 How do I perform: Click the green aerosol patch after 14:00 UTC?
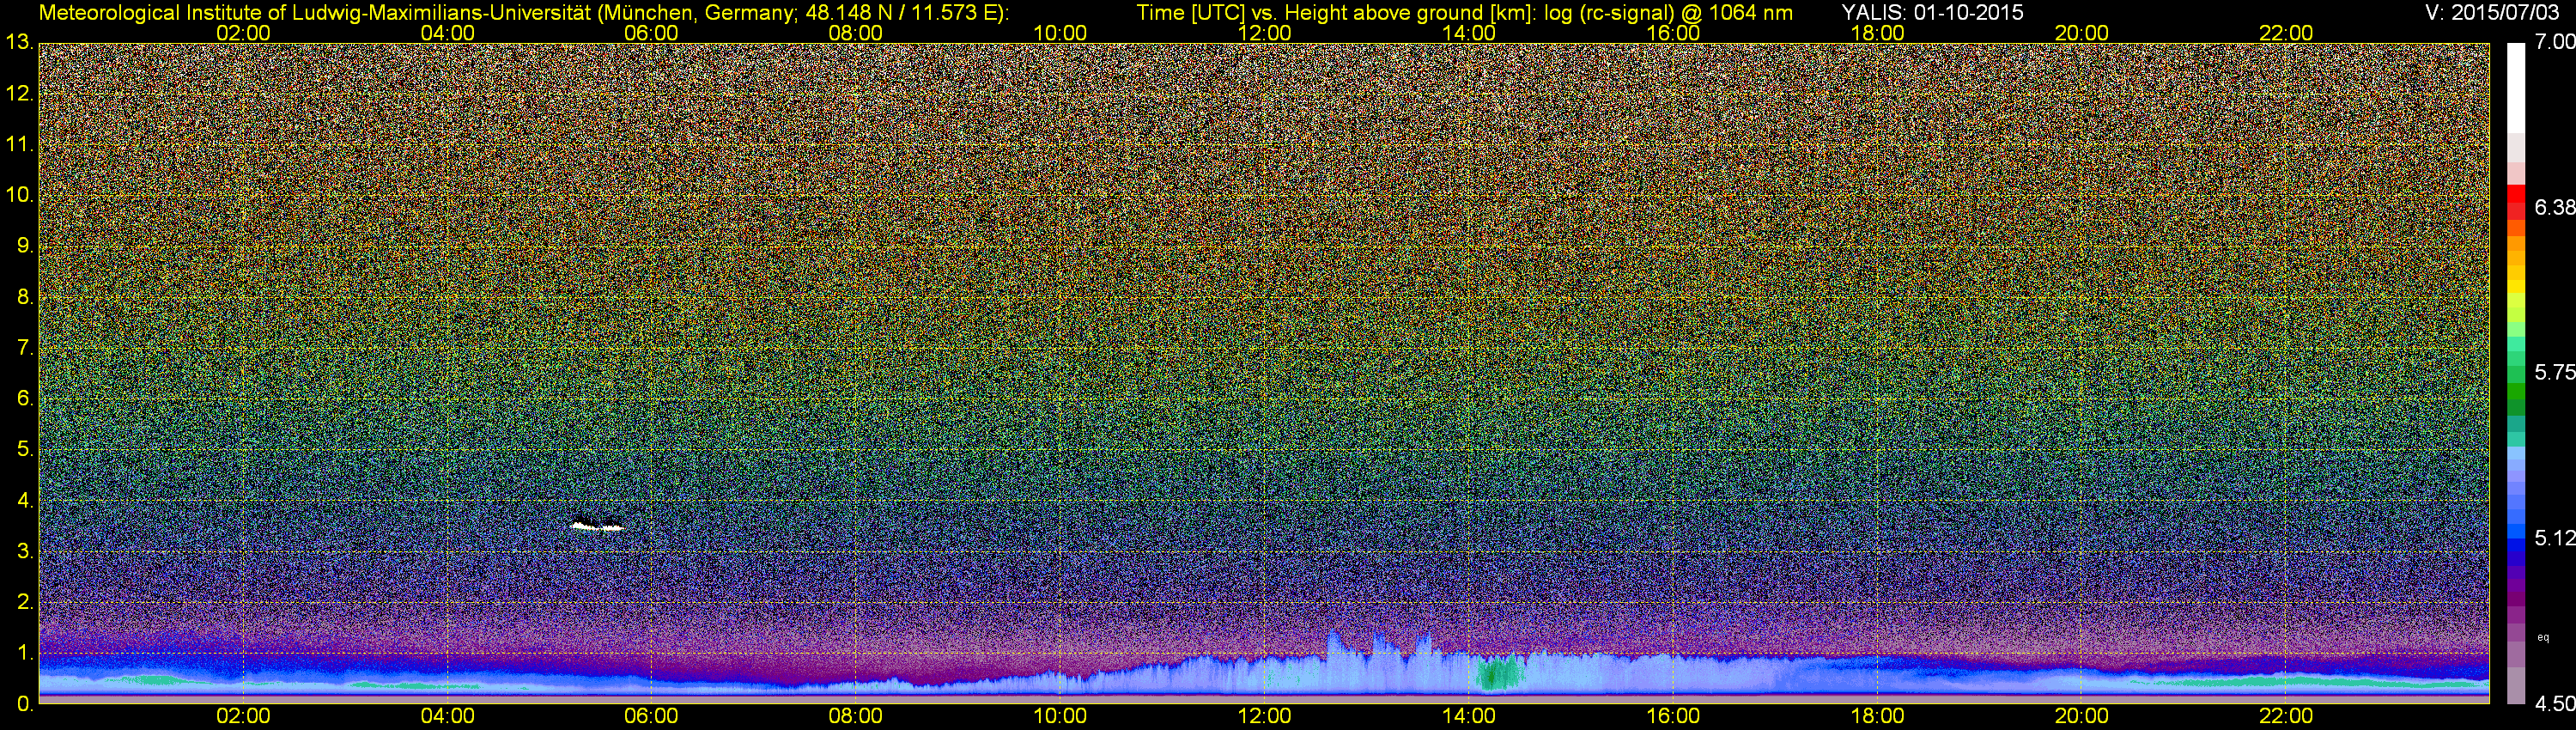coord(1499,673)
